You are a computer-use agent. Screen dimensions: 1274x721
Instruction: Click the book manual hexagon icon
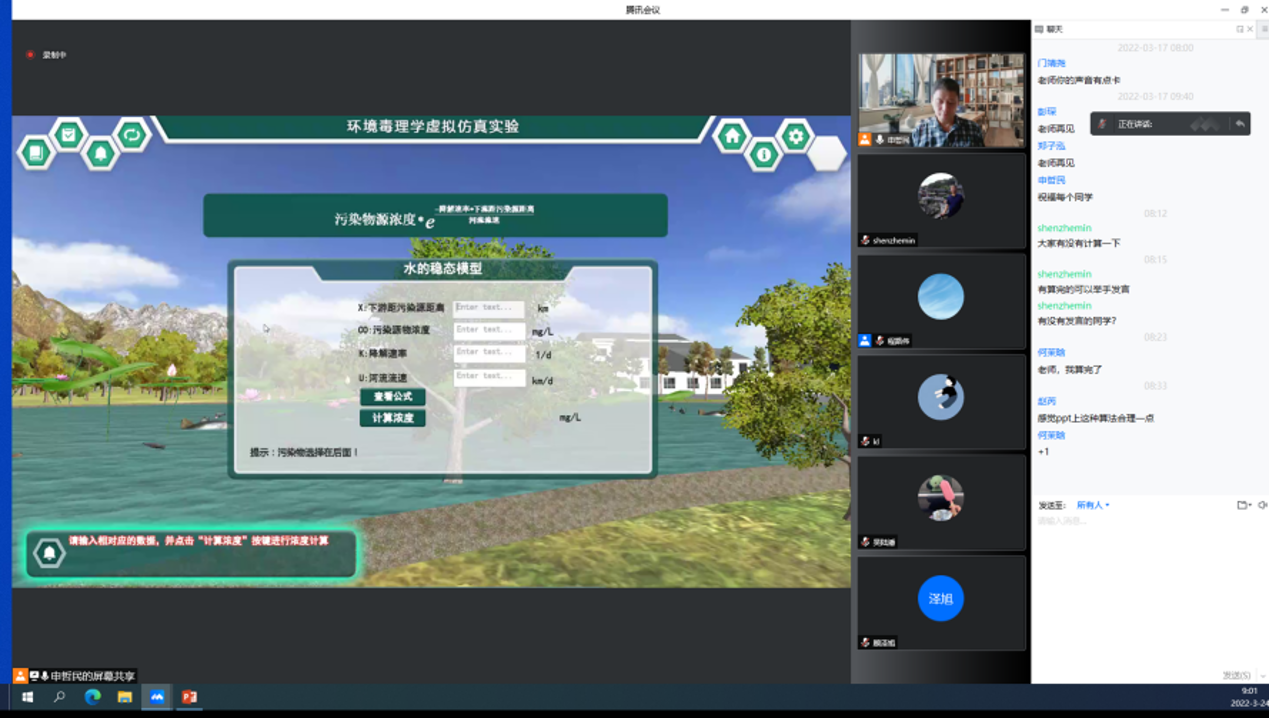(36, 153)
